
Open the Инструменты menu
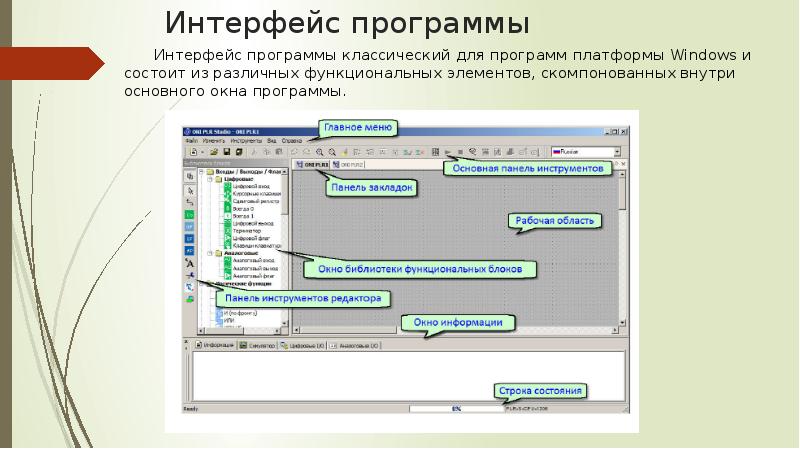(x=248, y=141)
